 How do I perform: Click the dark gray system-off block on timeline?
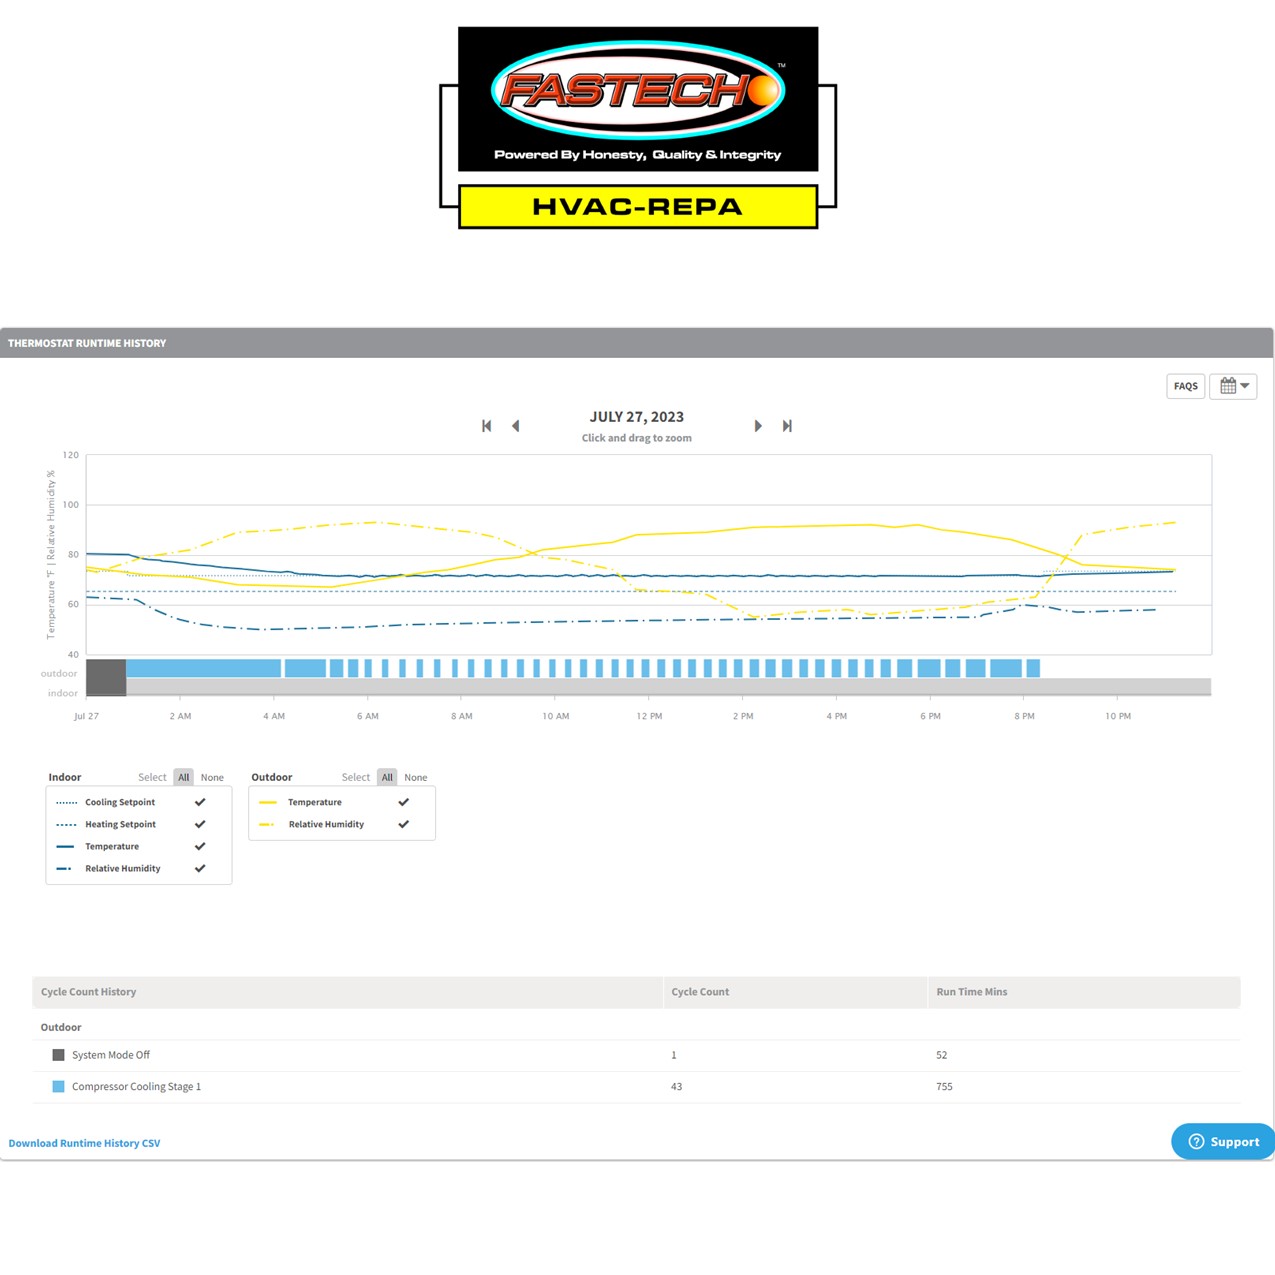pos(106,677)
